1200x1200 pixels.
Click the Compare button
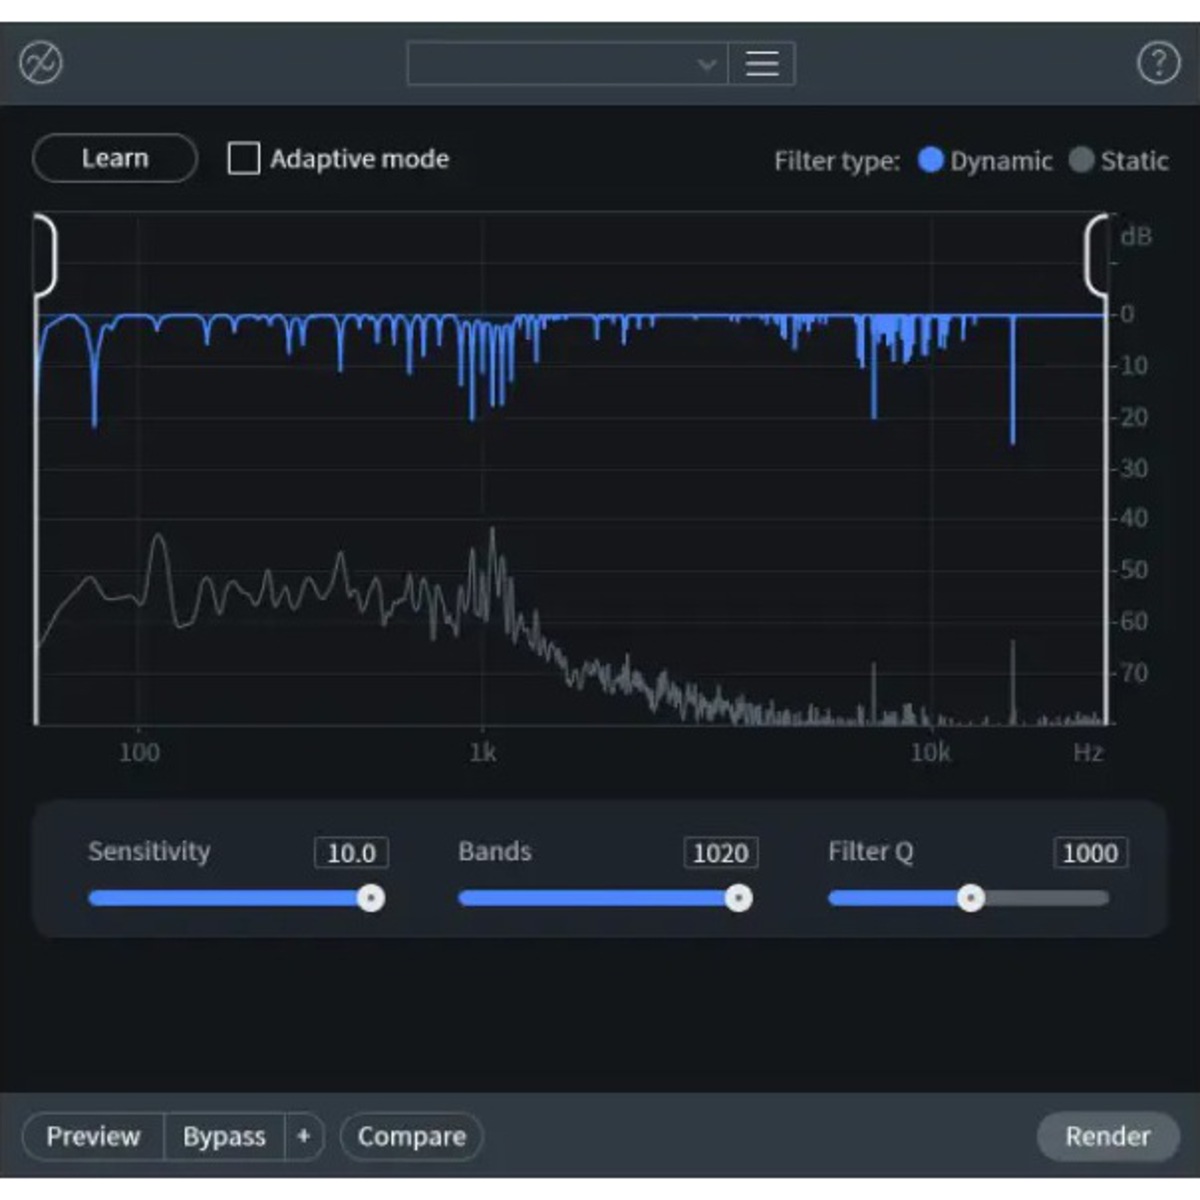(411, 1136)
